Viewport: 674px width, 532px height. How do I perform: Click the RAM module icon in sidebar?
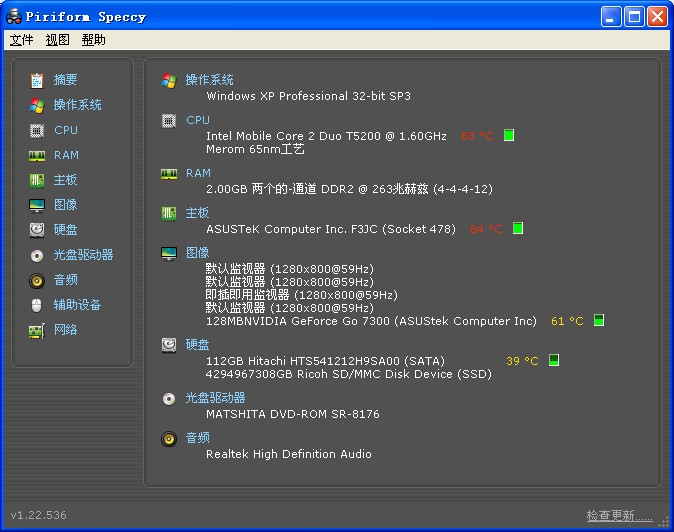click(37, 156)
